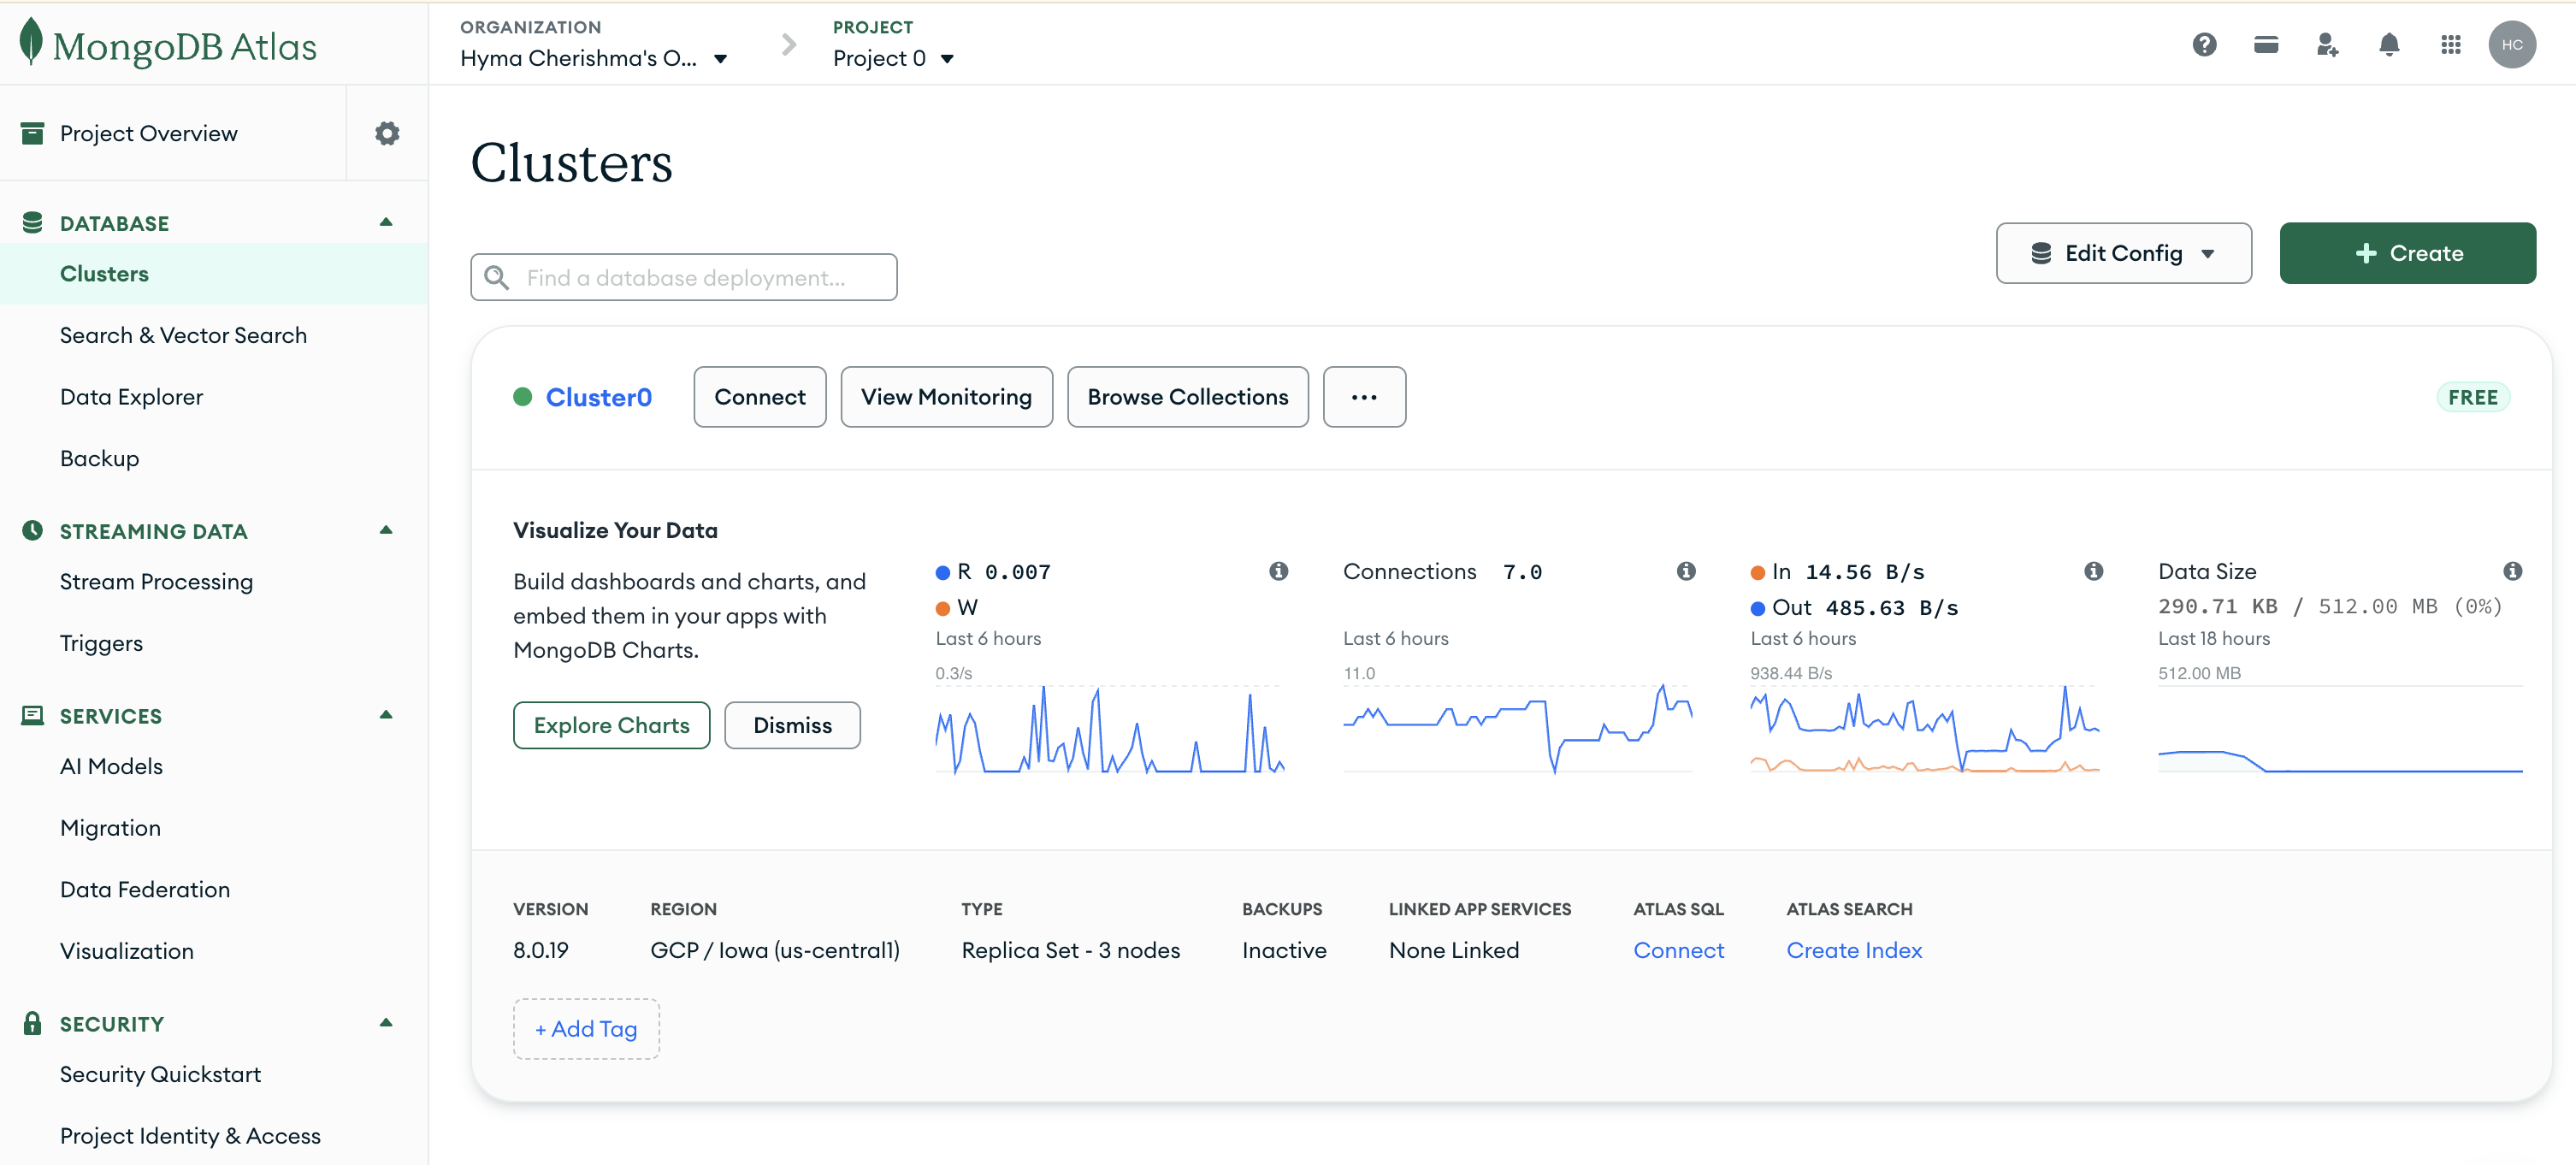Click the Connections chart info icon
This screenshot has width=2576, height=1165.
pos(1686,571)
